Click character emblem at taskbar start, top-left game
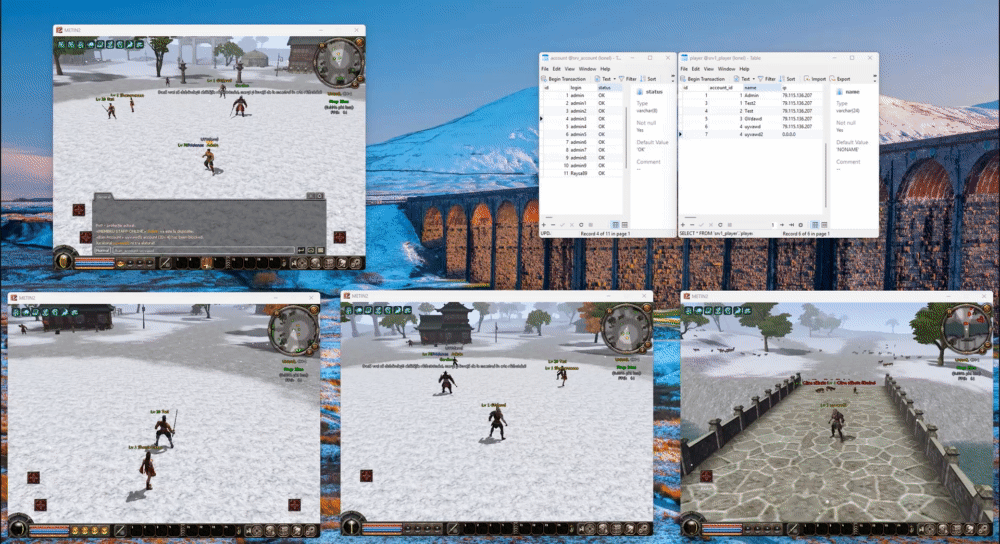 click(64, 260)
